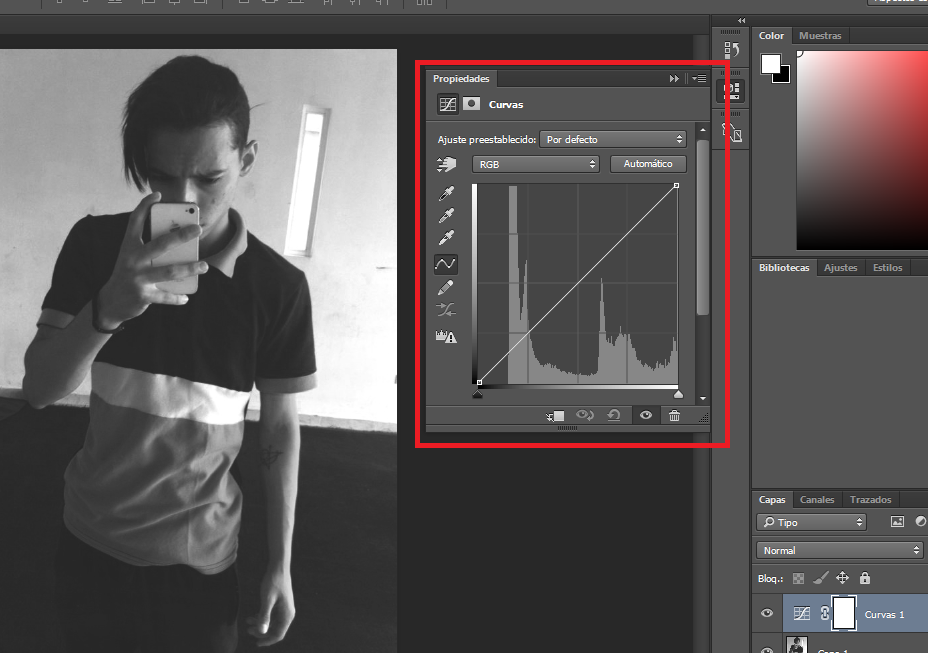The width and height of the screenshot is (928, 653).
Task: Click the foreground white color swatch
Action: click(x=771, y=64)
